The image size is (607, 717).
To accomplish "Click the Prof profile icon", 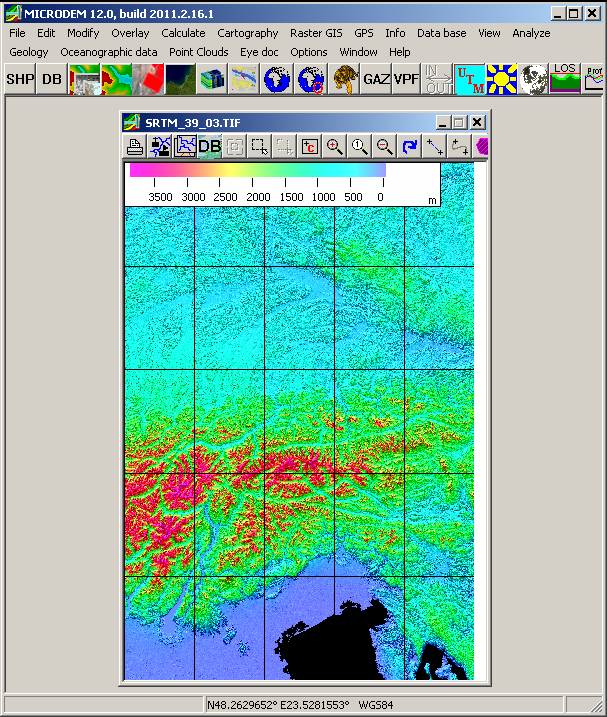I will [x=594, y=79].
